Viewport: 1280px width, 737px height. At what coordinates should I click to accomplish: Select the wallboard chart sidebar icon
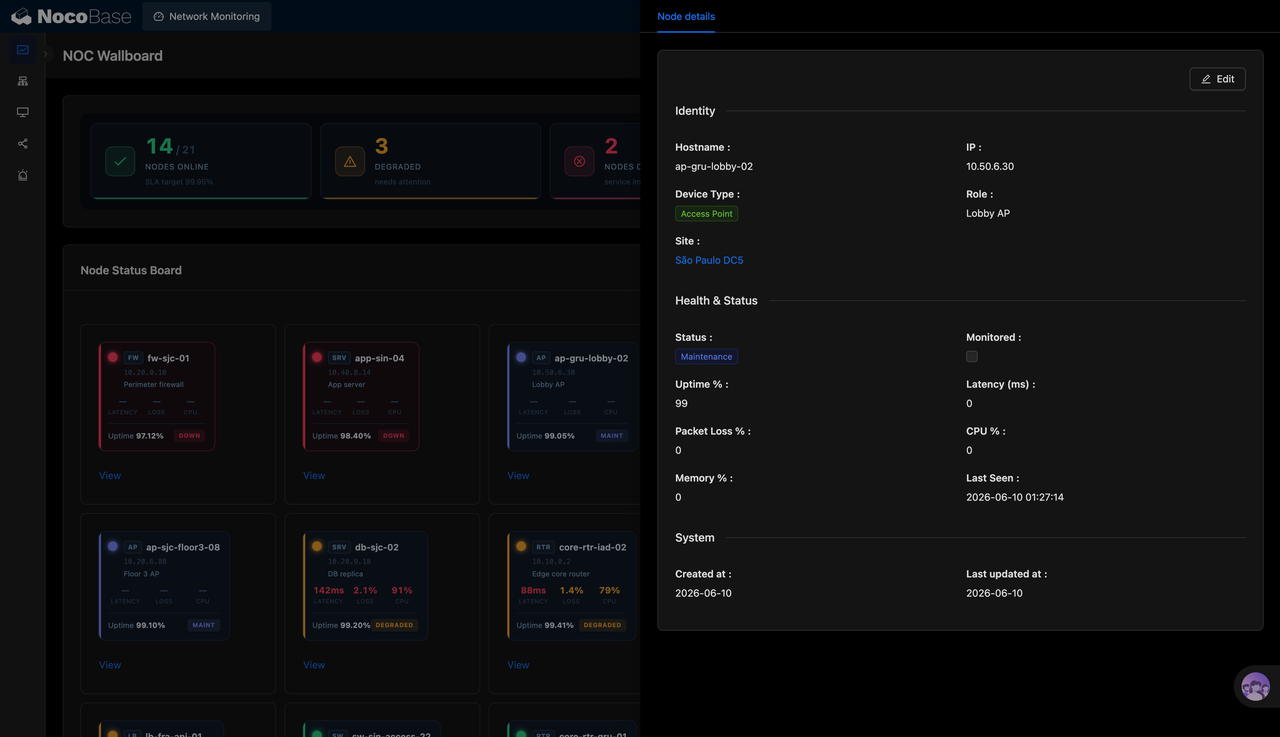(22, 50)
